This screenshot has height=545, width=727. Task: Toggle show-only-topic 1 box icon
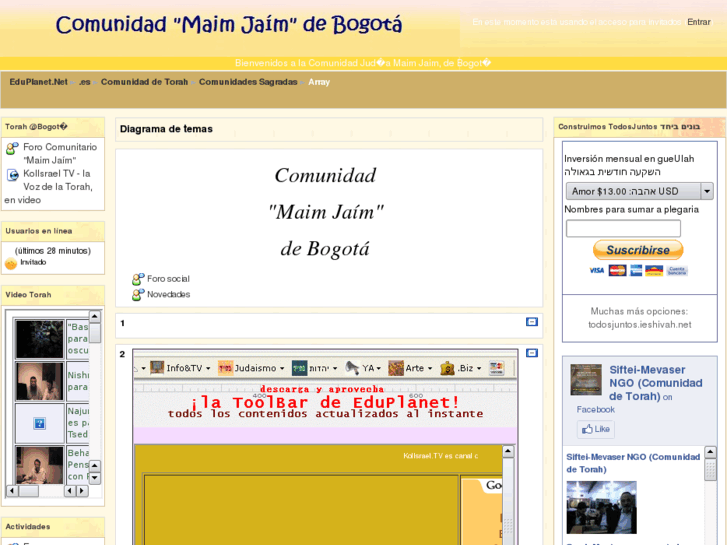pyautogui.click(x=532, y=322)
